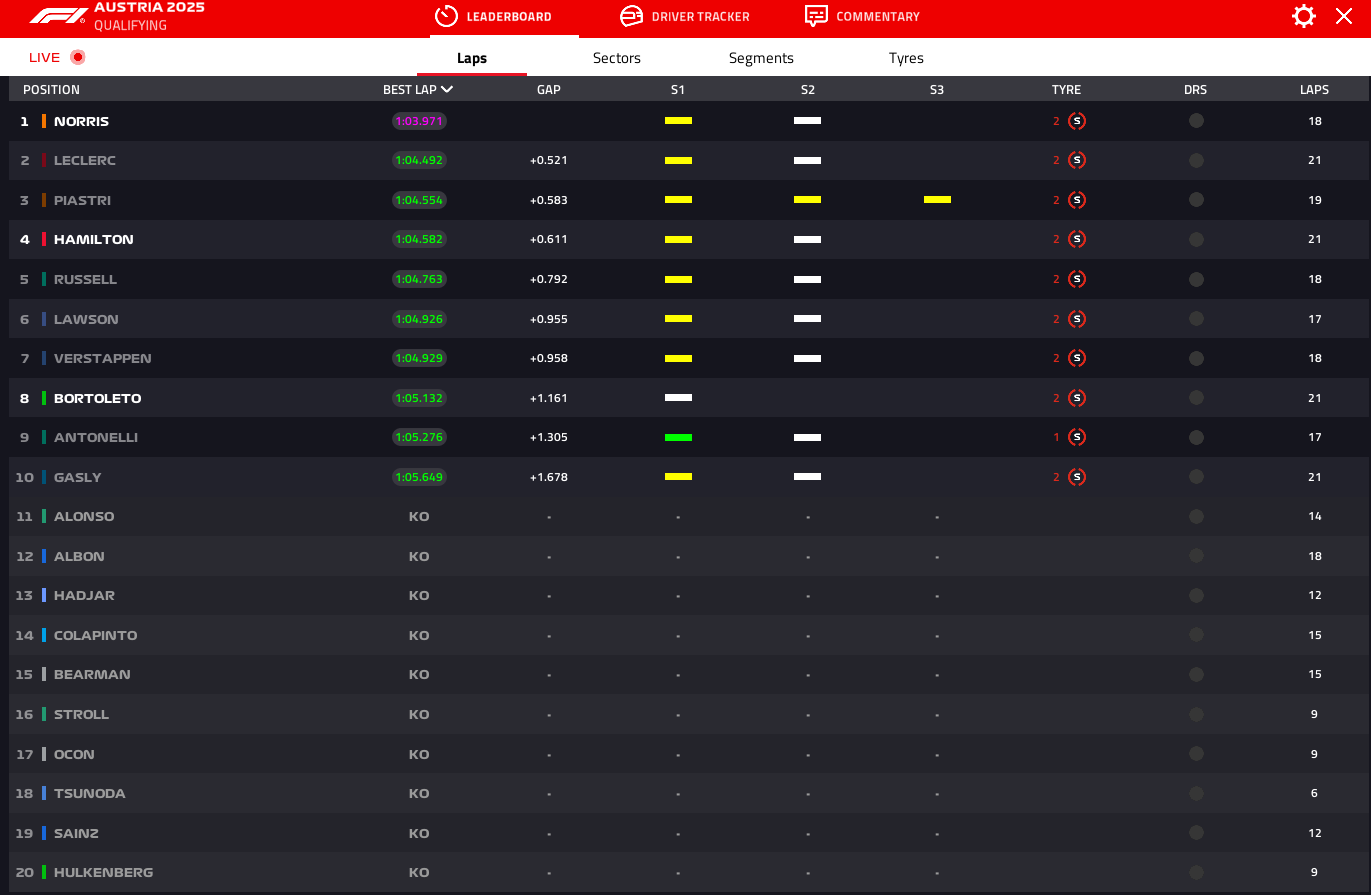Click Piastri DRS indicator dot
Screen dimensions: 1371x895
pyautogui.click(x=1196, y=200)
